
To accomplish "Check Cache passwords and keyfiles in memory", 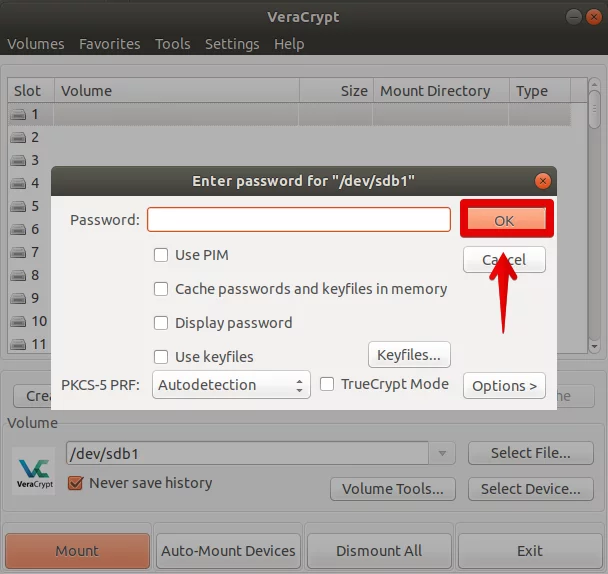I will coord(161,289).
